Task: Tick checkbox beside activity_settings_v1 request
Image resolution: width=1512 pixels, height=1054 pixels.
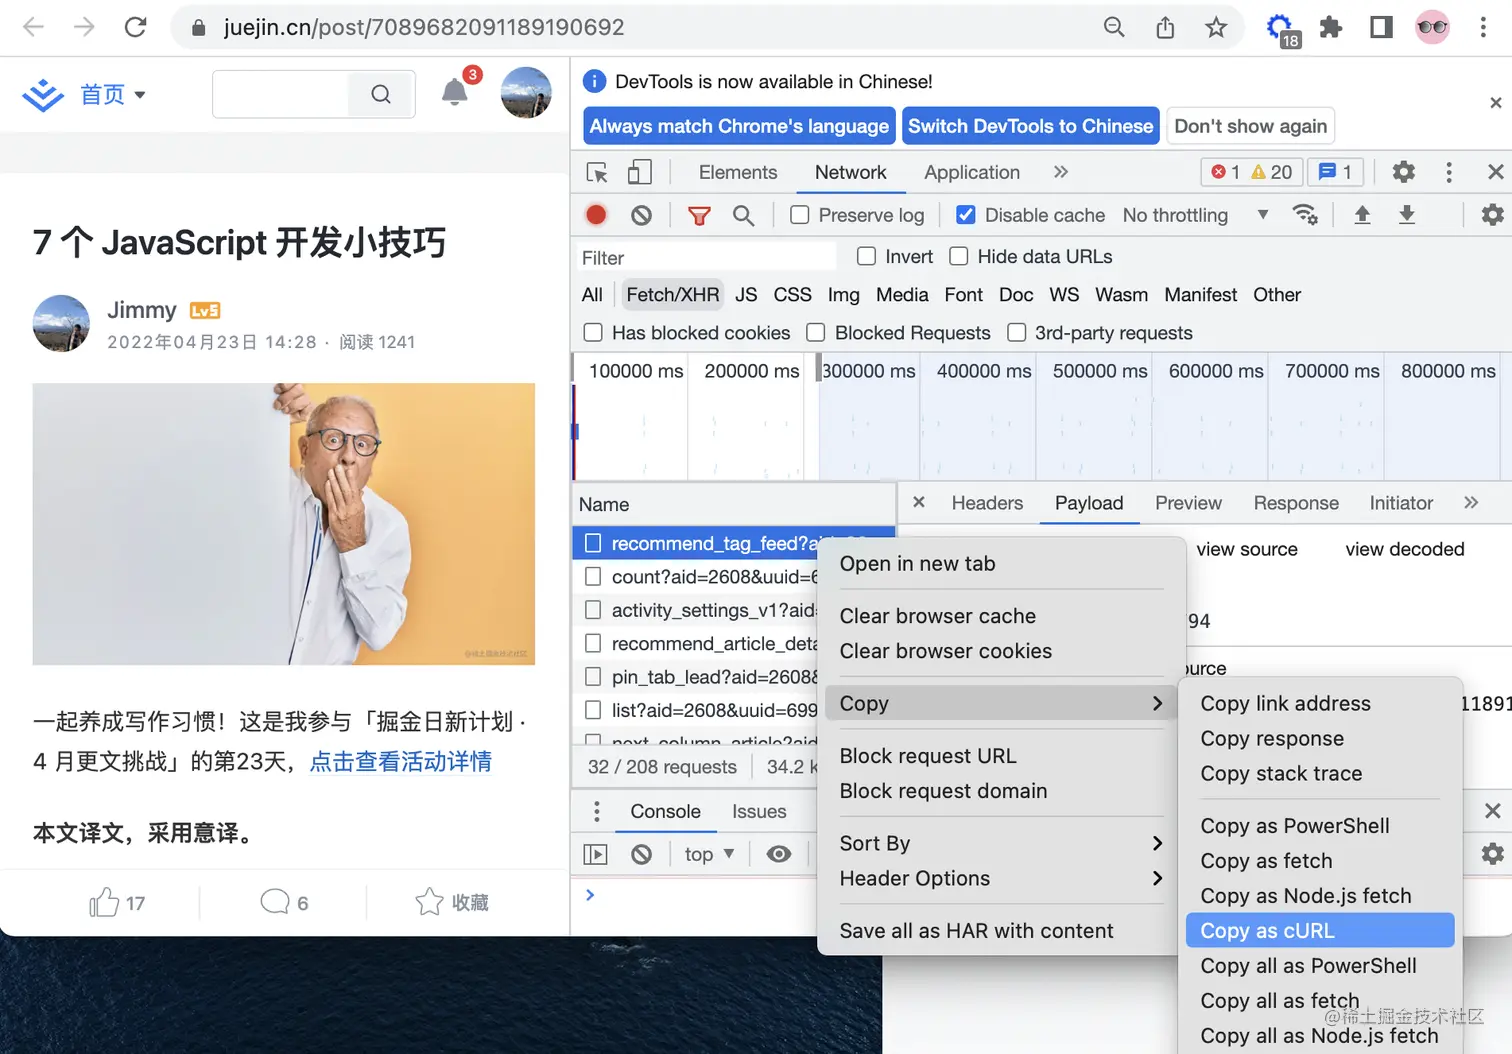Action: pyautogui.click(x=593, y=610)
